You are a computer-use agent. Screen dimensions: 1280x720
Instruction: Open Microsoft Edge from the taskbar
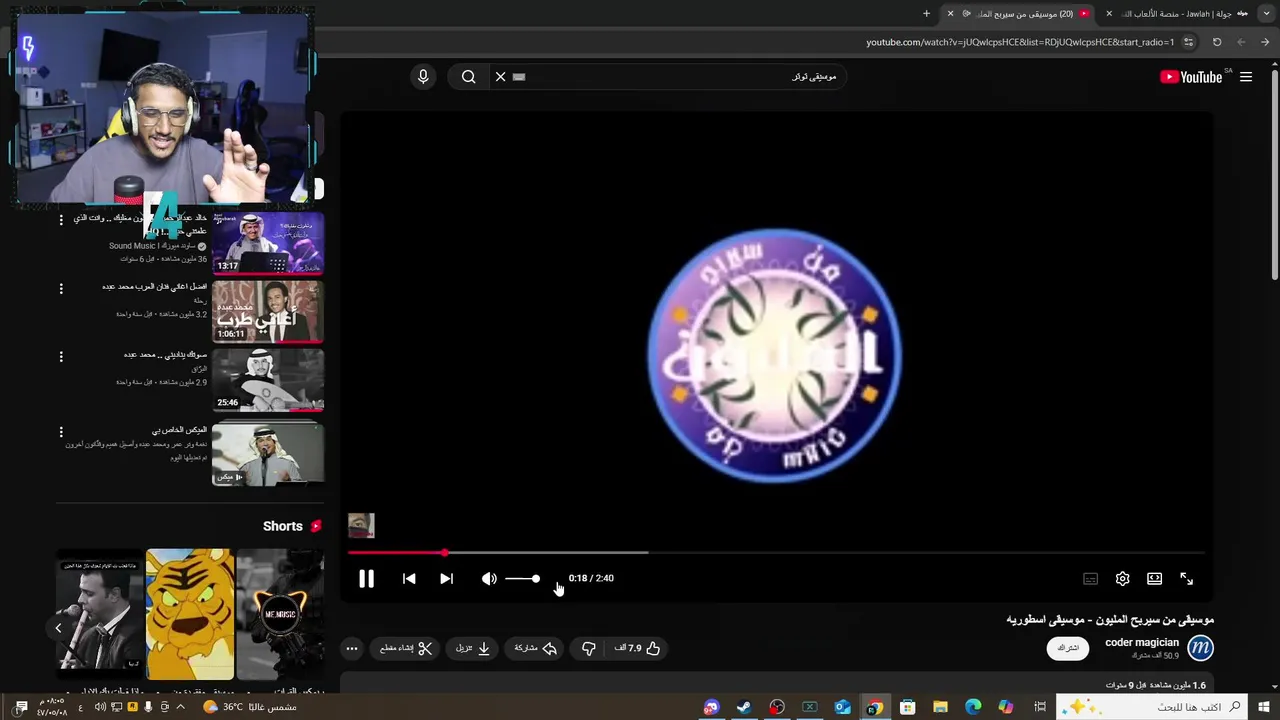[x=973, y=707]
